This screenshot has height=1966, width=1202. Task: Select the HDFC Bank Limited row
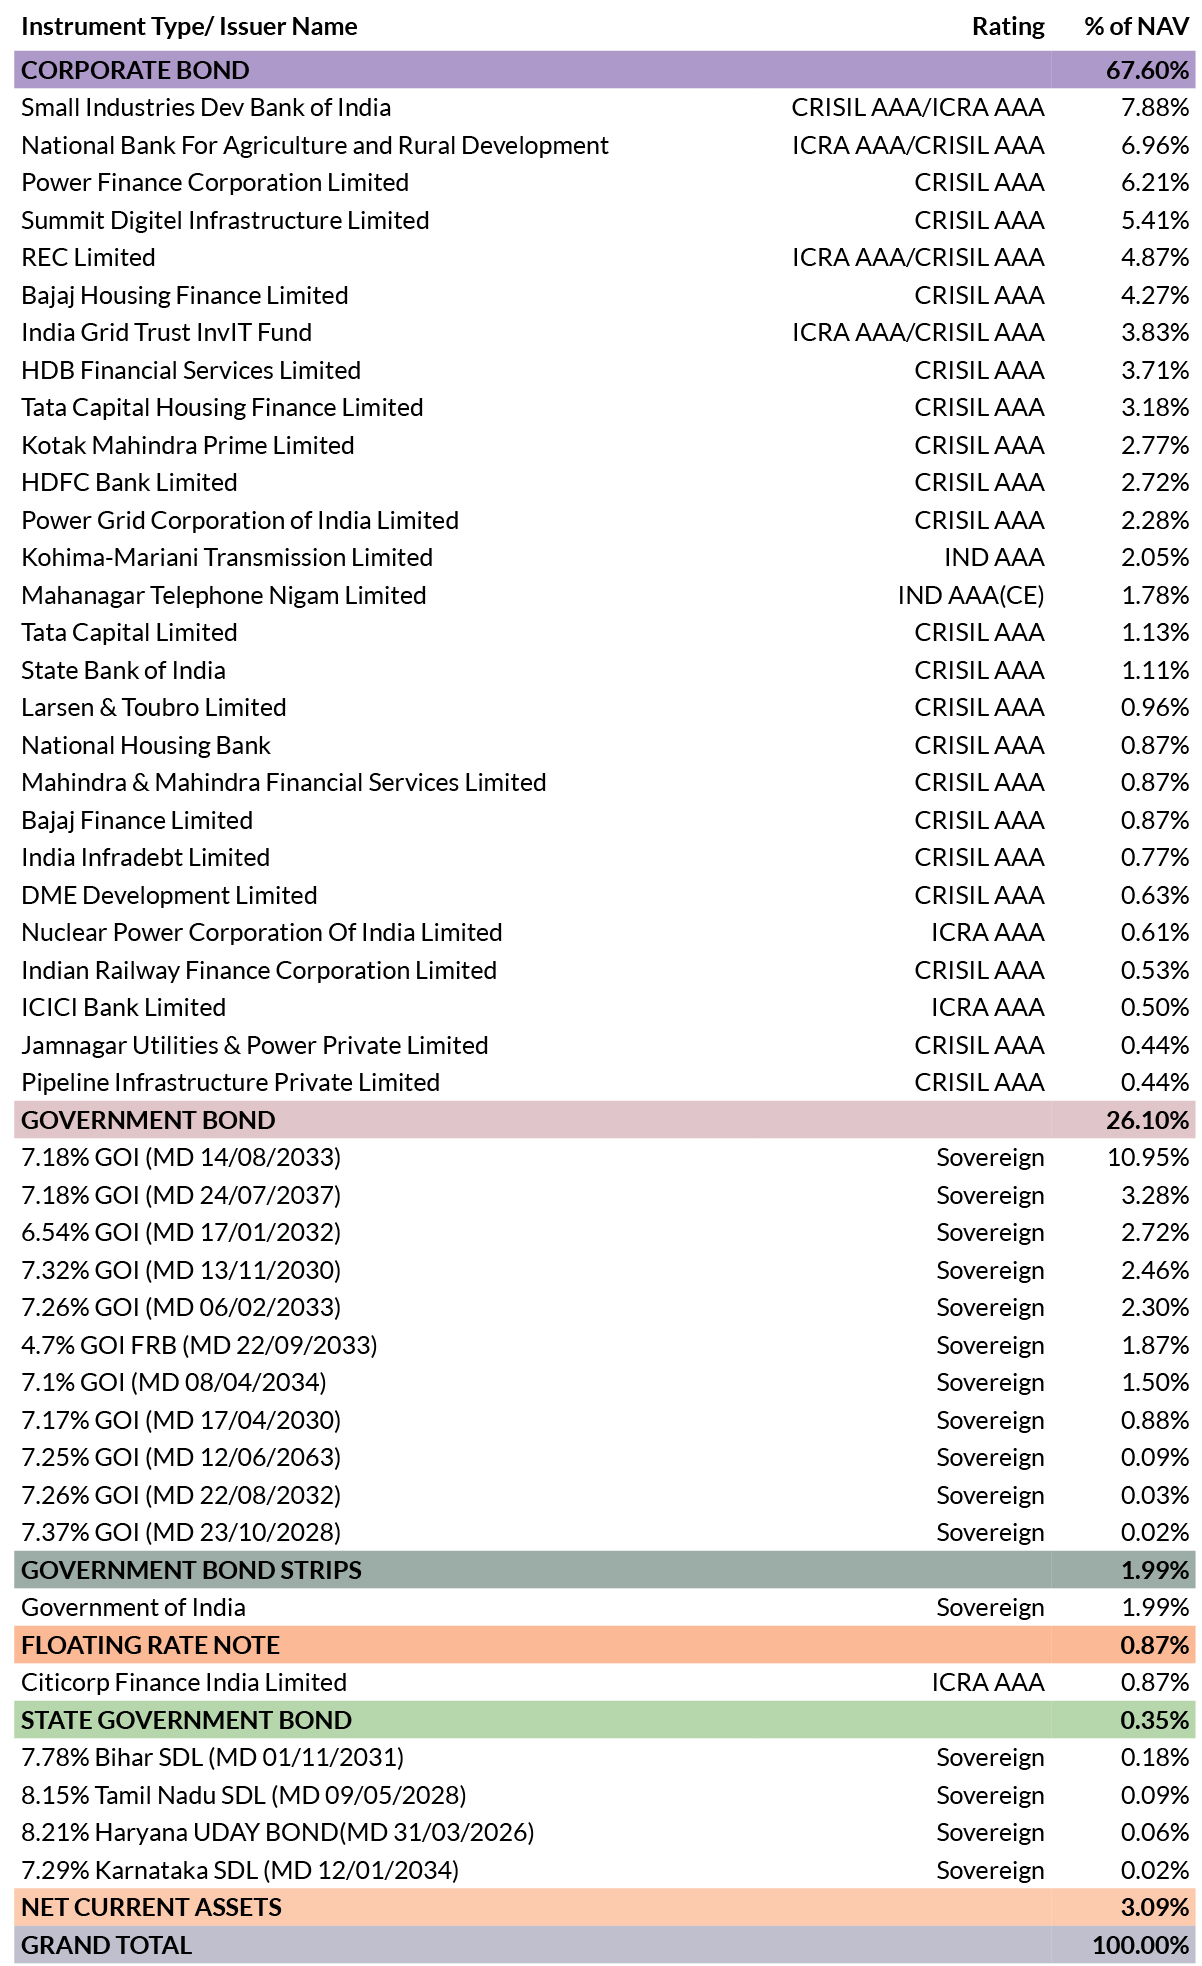point(605,483)
